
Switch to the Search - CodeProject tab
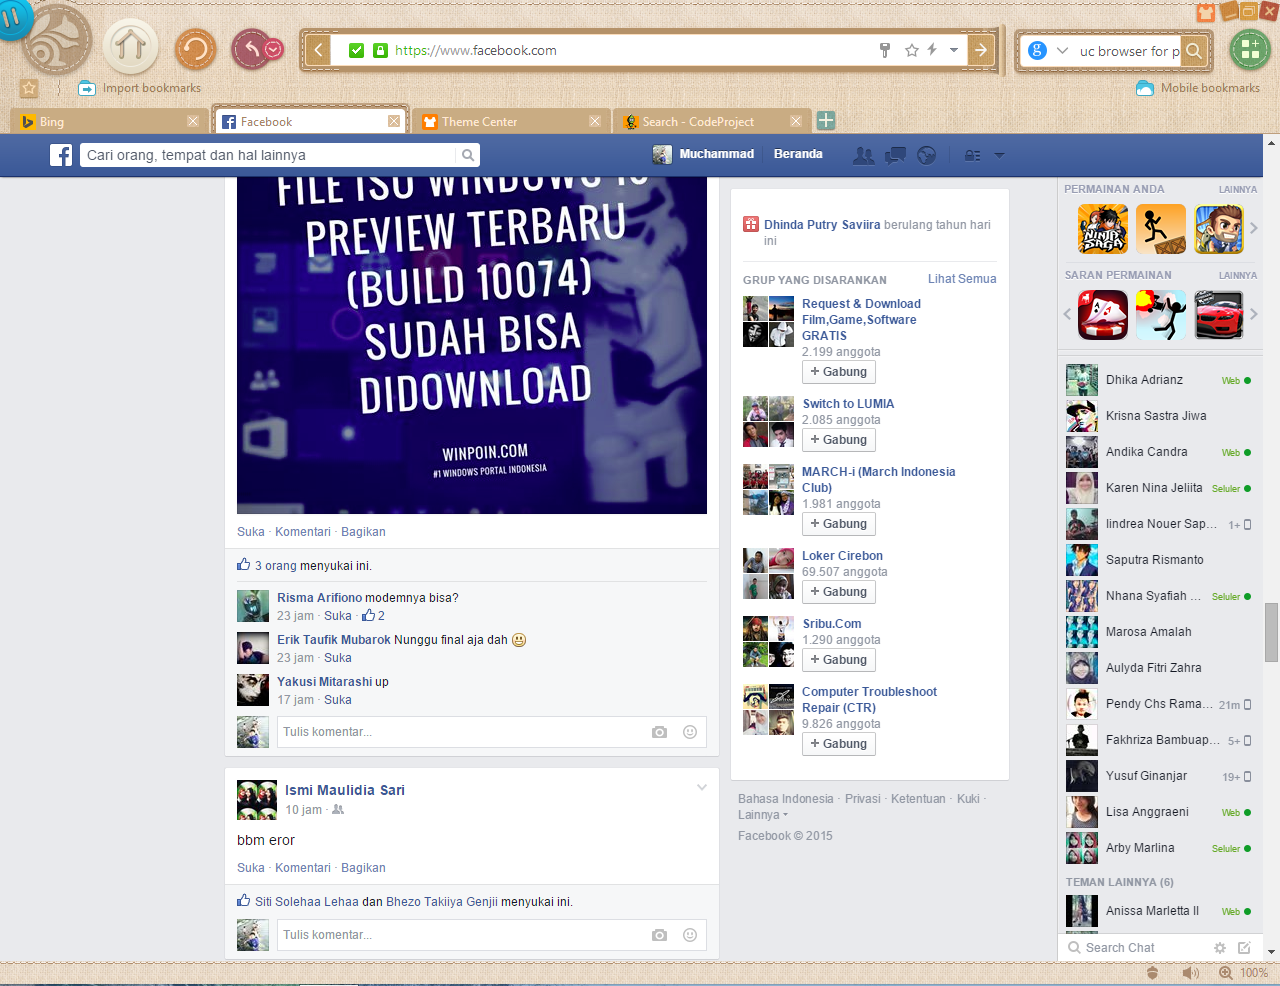pos(712,121)
